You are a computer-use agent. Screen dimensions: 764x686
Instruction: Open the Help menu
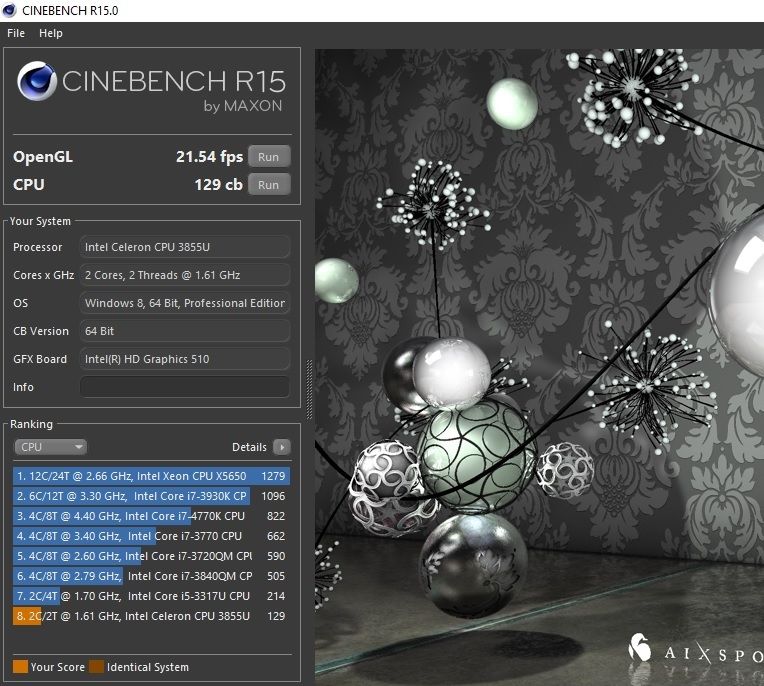[50, 33]
